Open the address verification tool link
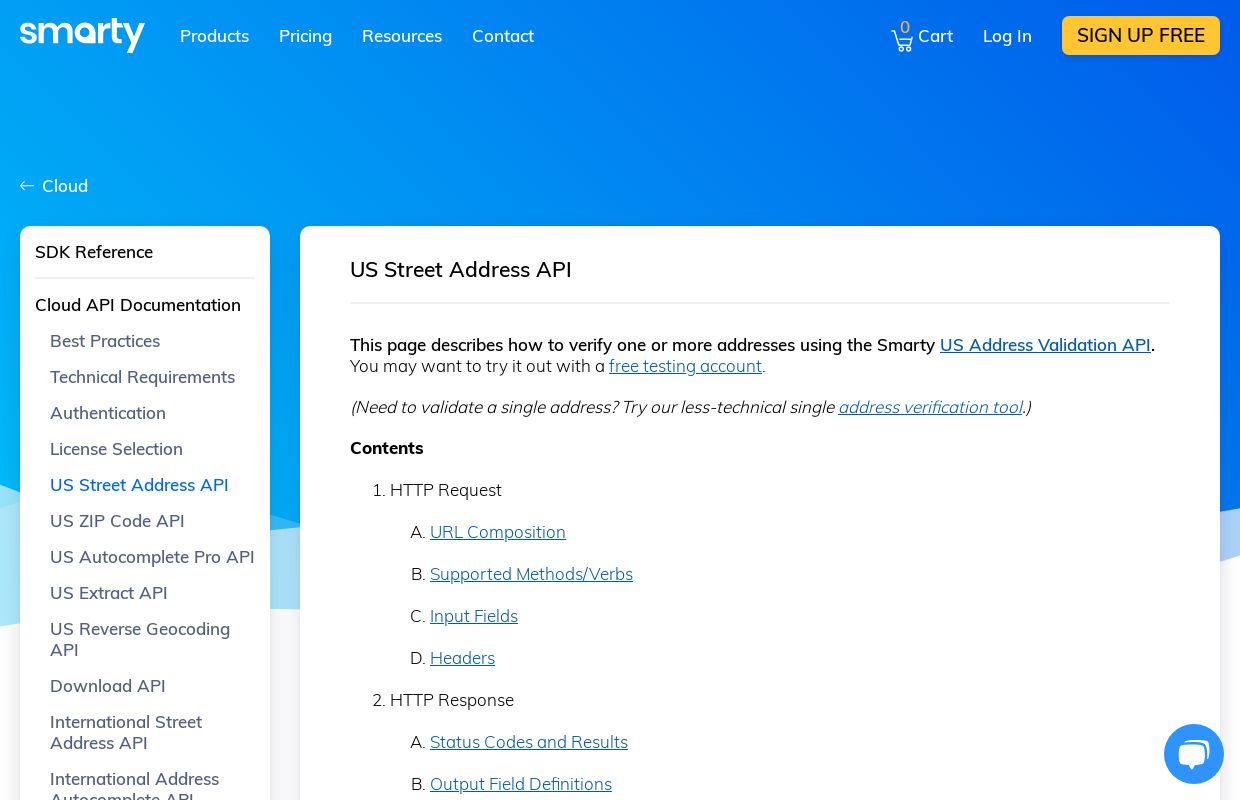1240x800 pixels. pos(930,407)
